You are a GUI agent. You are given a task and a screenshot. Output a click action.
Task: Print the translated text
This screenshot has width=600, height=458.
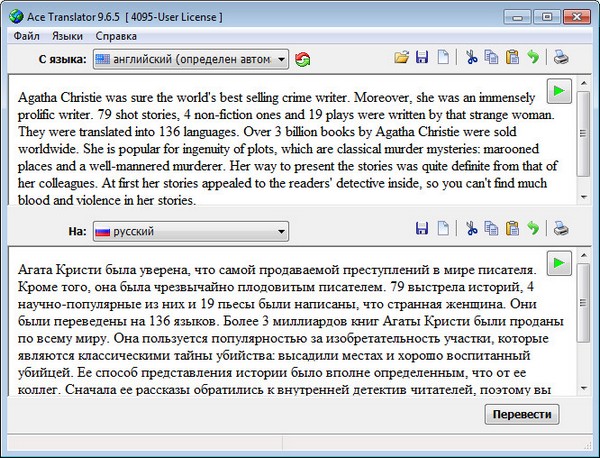pos(562,230)
